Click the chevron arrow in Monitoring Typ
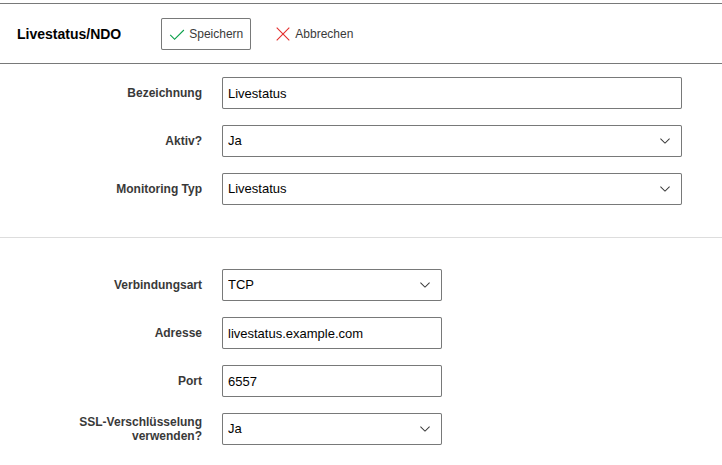This screenshot has width=722, height=465. click(665, 189)
